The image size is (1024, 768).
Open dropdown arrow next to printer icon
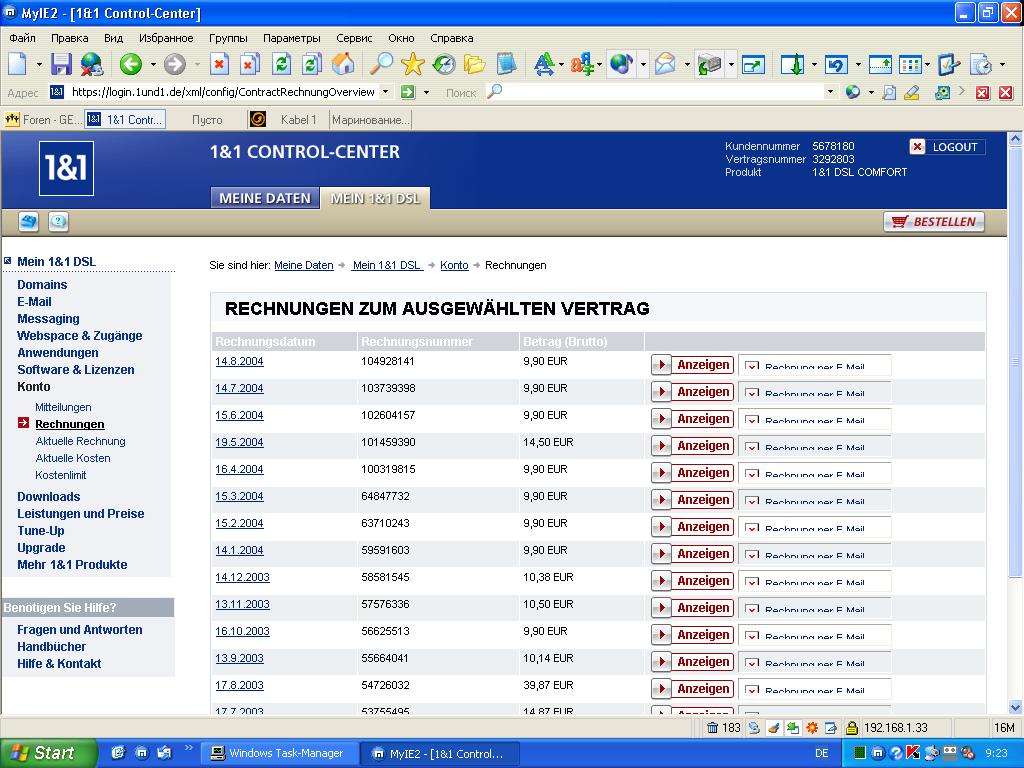coord(731,64)
